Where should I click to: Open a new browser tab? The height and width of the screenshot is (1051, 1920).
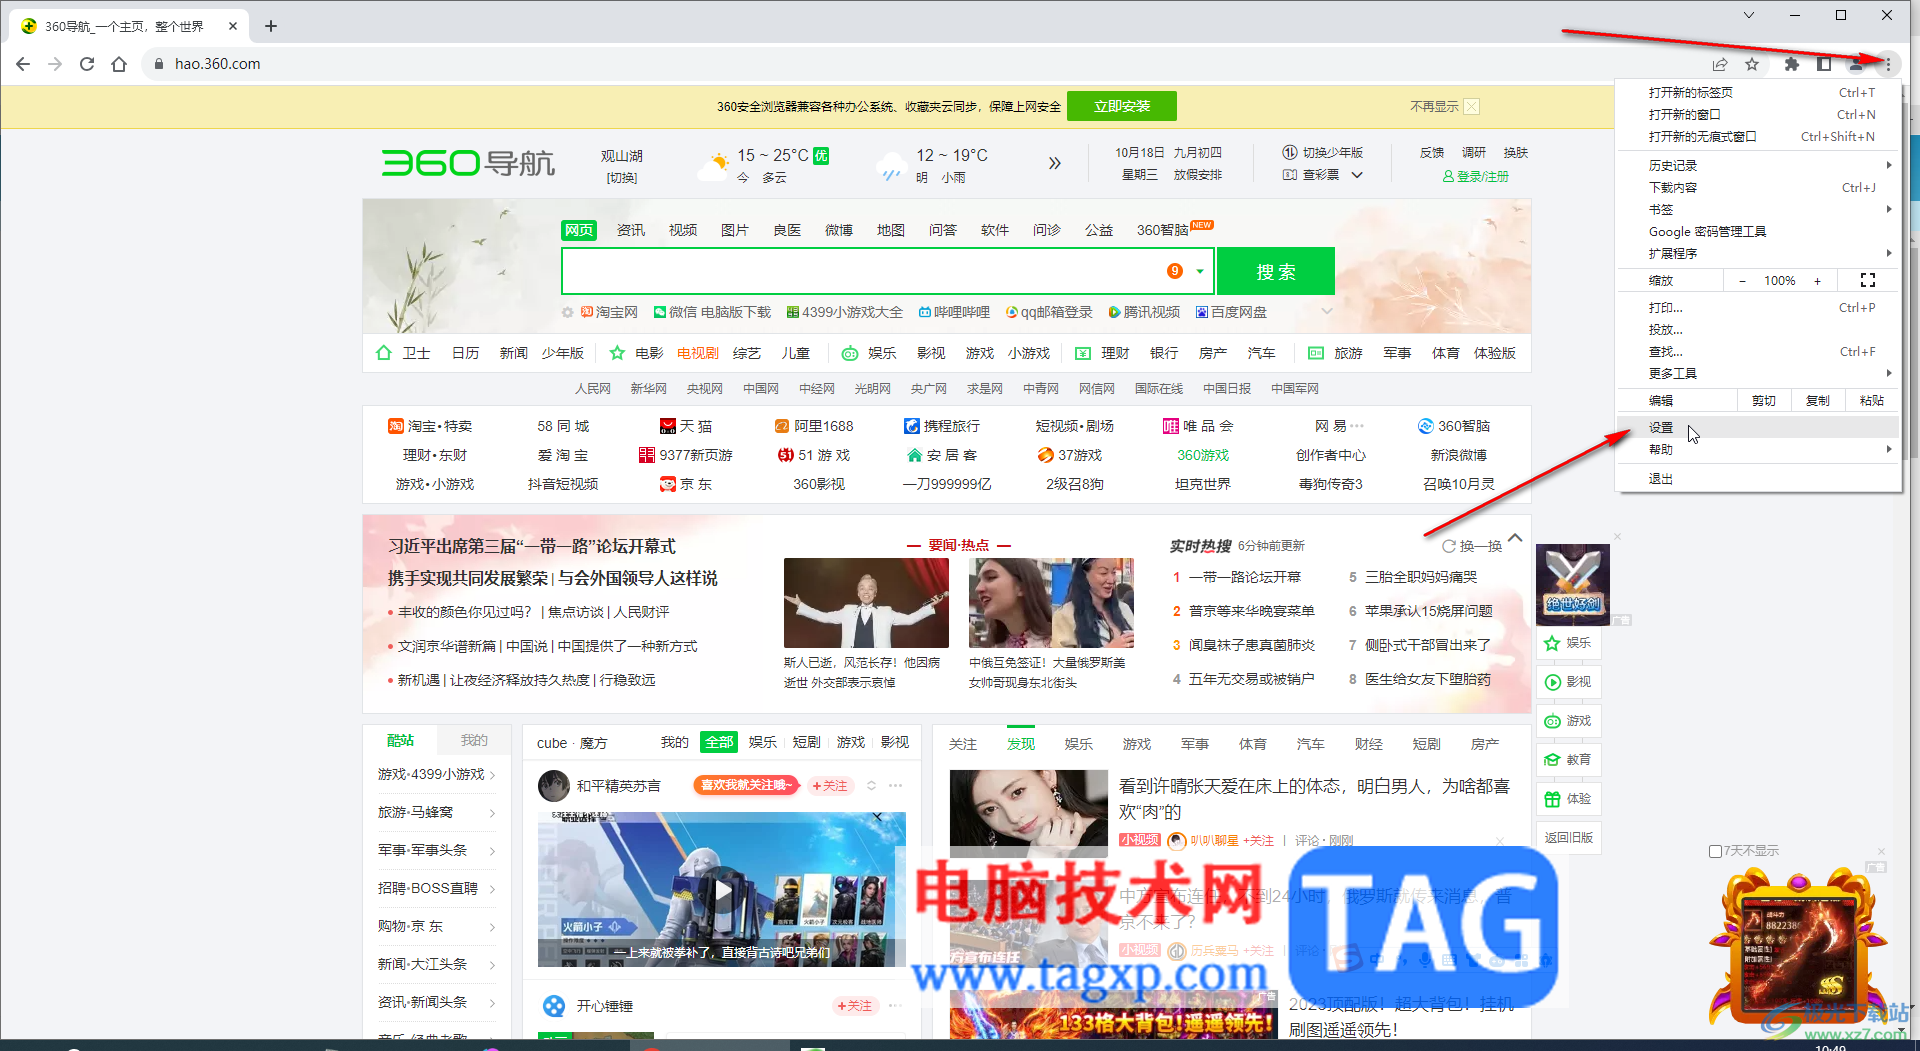(x=271, y=26)
